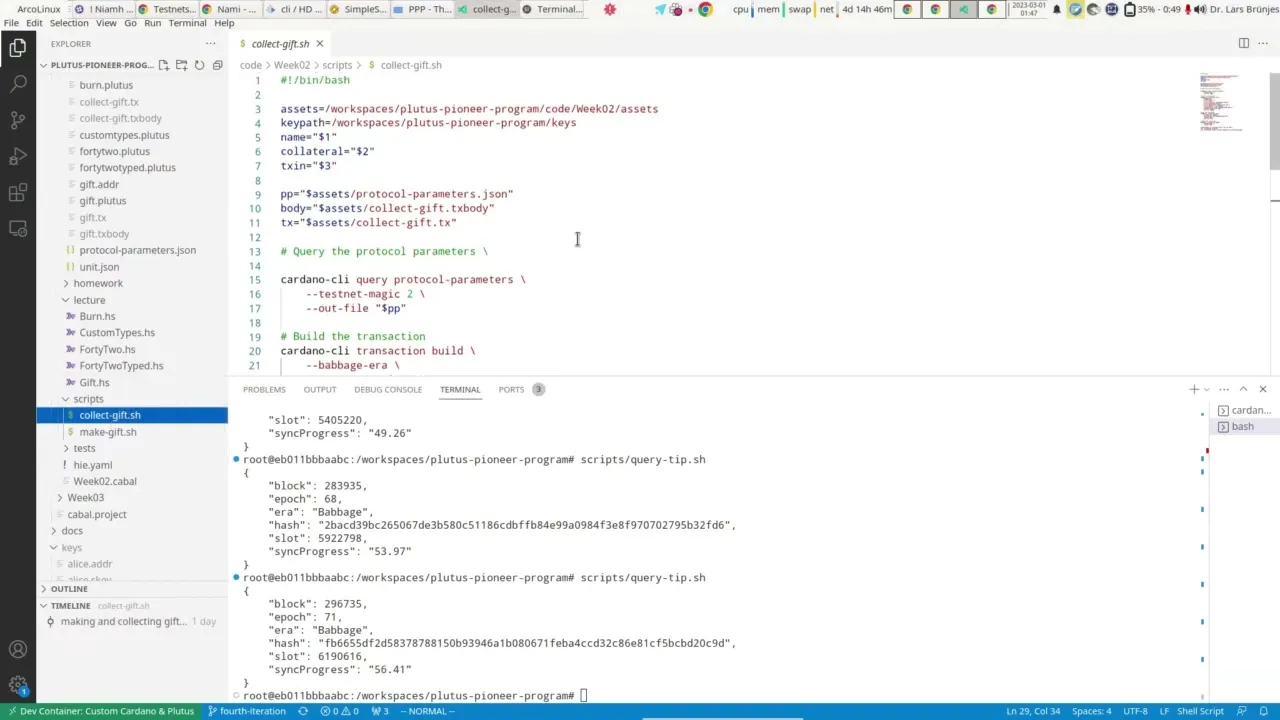Select the Run and Debug icon
Screen dimensions: 1280x720
[x=17, y=157]
